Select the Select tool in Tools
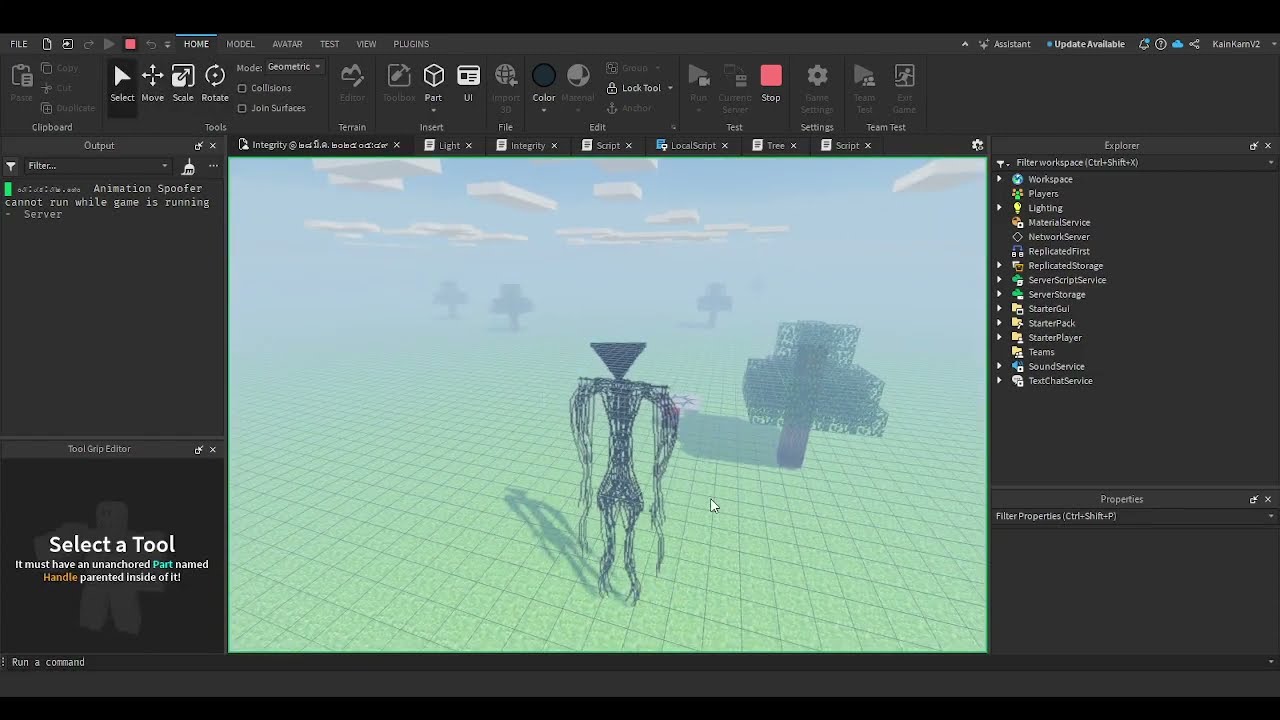This screenshot has width=1280, height=720. point(122,83)
